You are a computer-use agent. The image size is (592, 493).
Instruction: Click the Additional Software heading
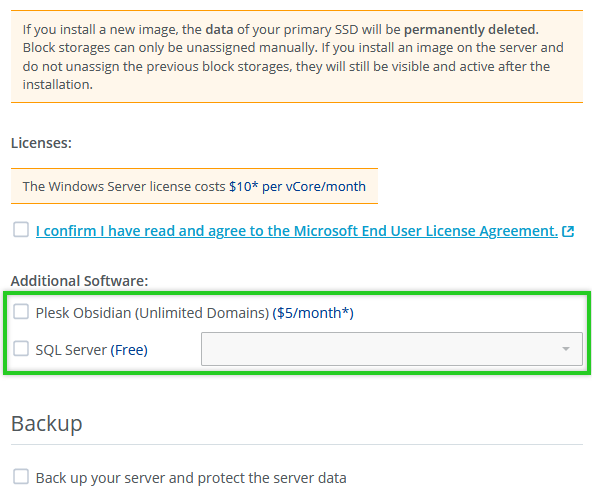[x=79, y=281]
